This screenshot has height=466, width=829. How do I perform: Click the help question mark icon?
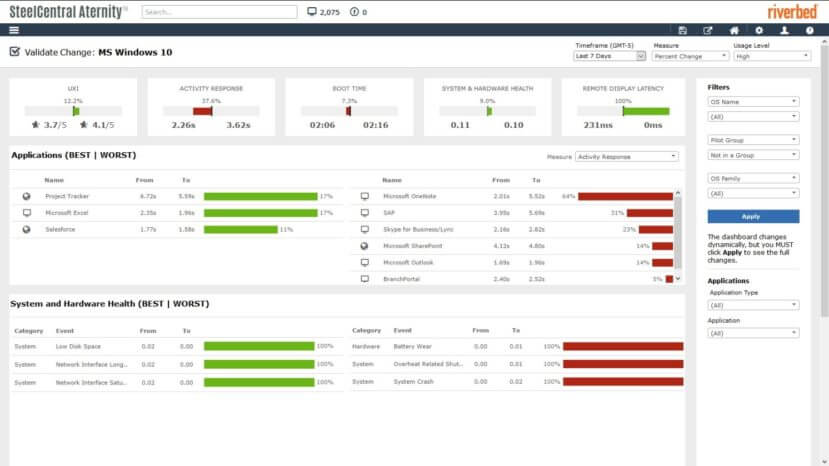809,31
